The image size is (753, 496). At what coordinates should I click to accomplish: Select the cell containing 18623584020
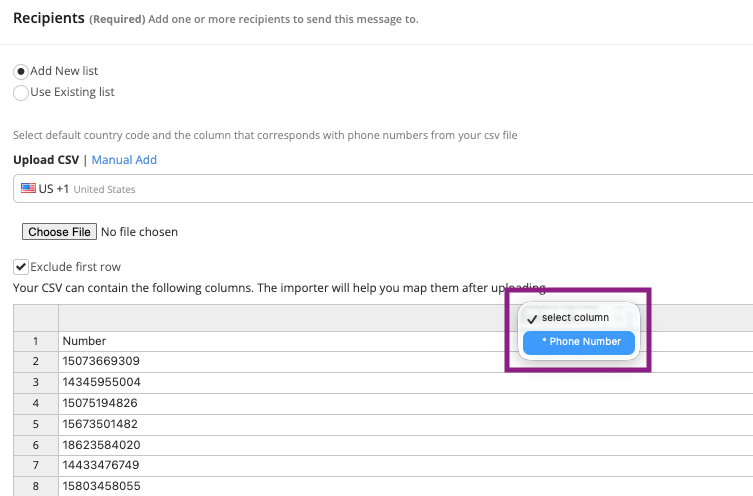click(100, 445)
